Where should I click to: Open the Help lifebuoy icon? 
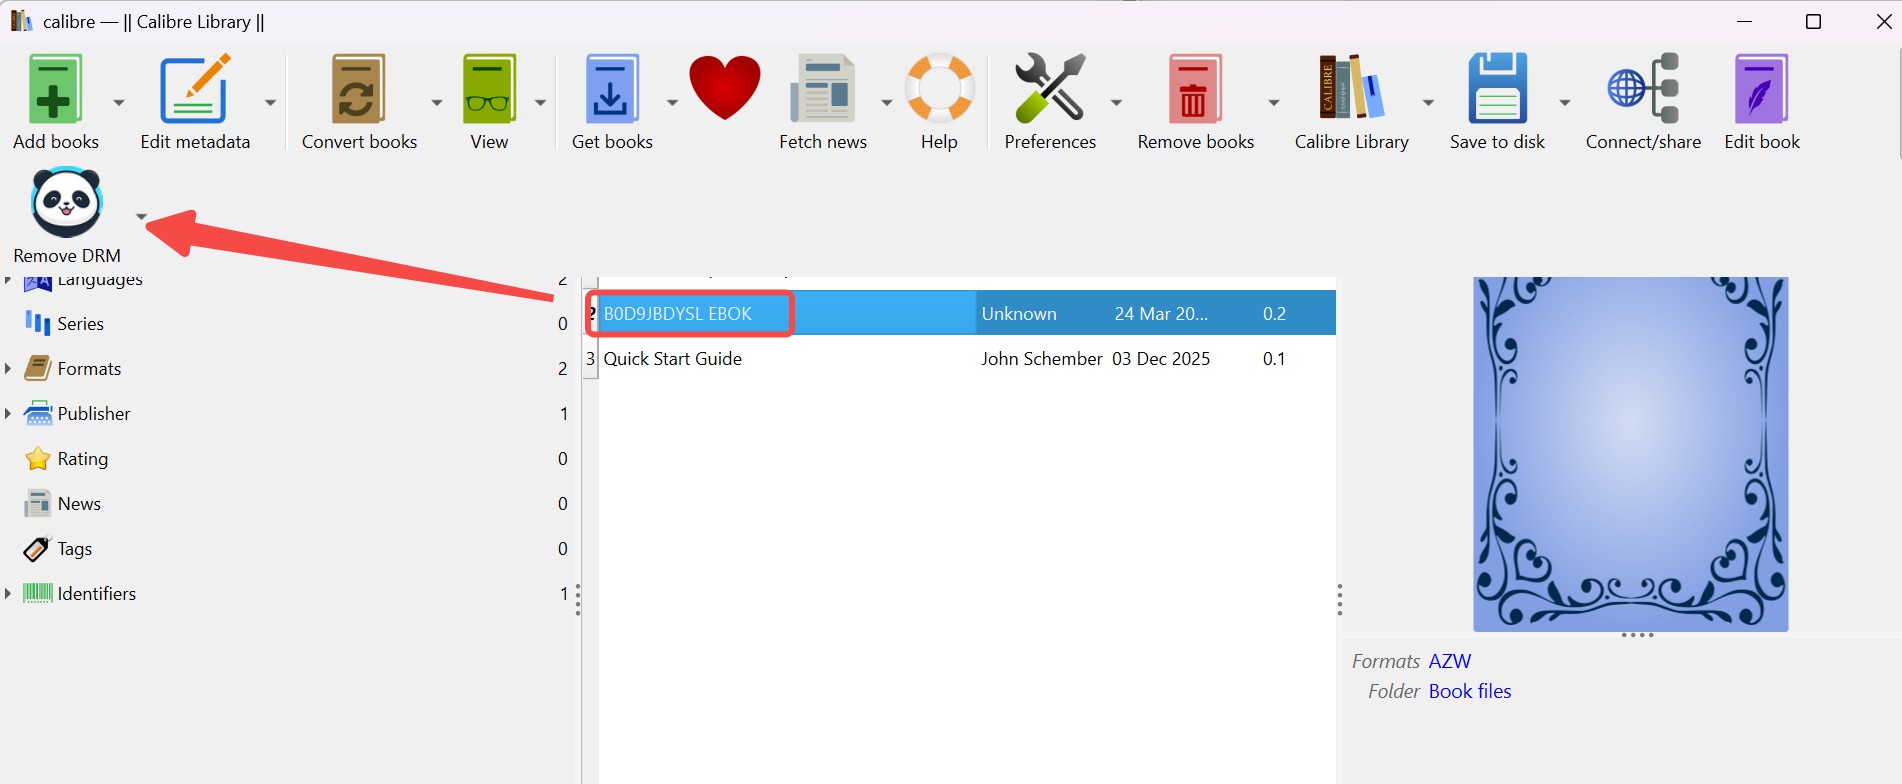[939, 89]
